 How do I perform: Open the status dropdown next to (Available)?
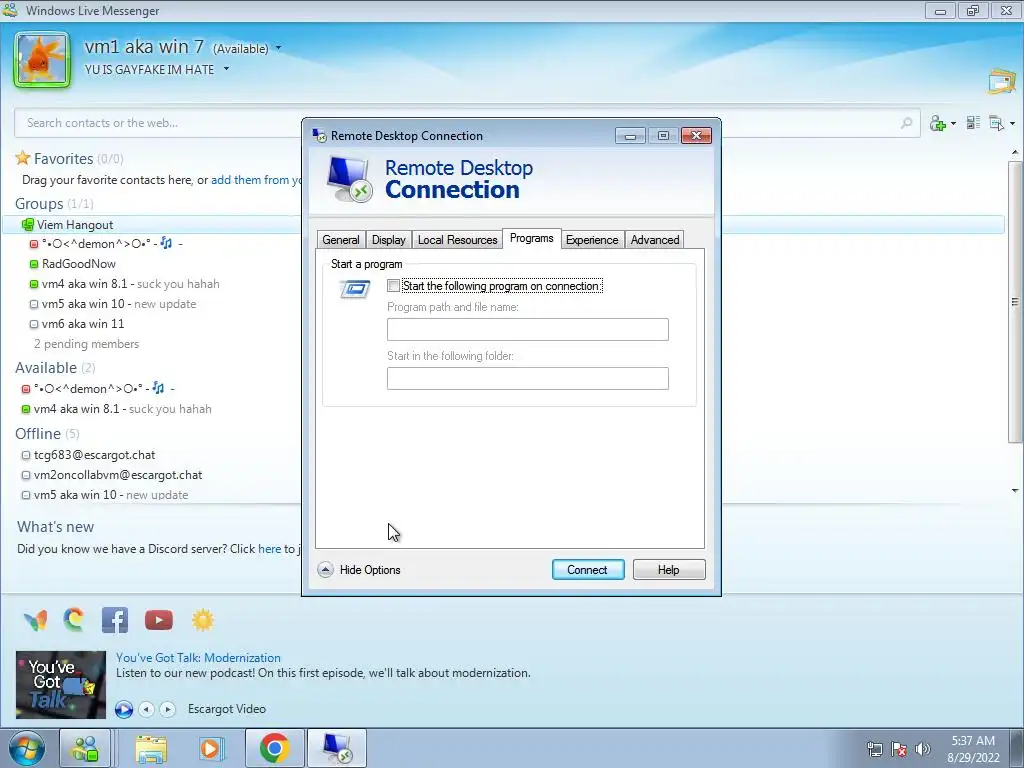point(279,48)
